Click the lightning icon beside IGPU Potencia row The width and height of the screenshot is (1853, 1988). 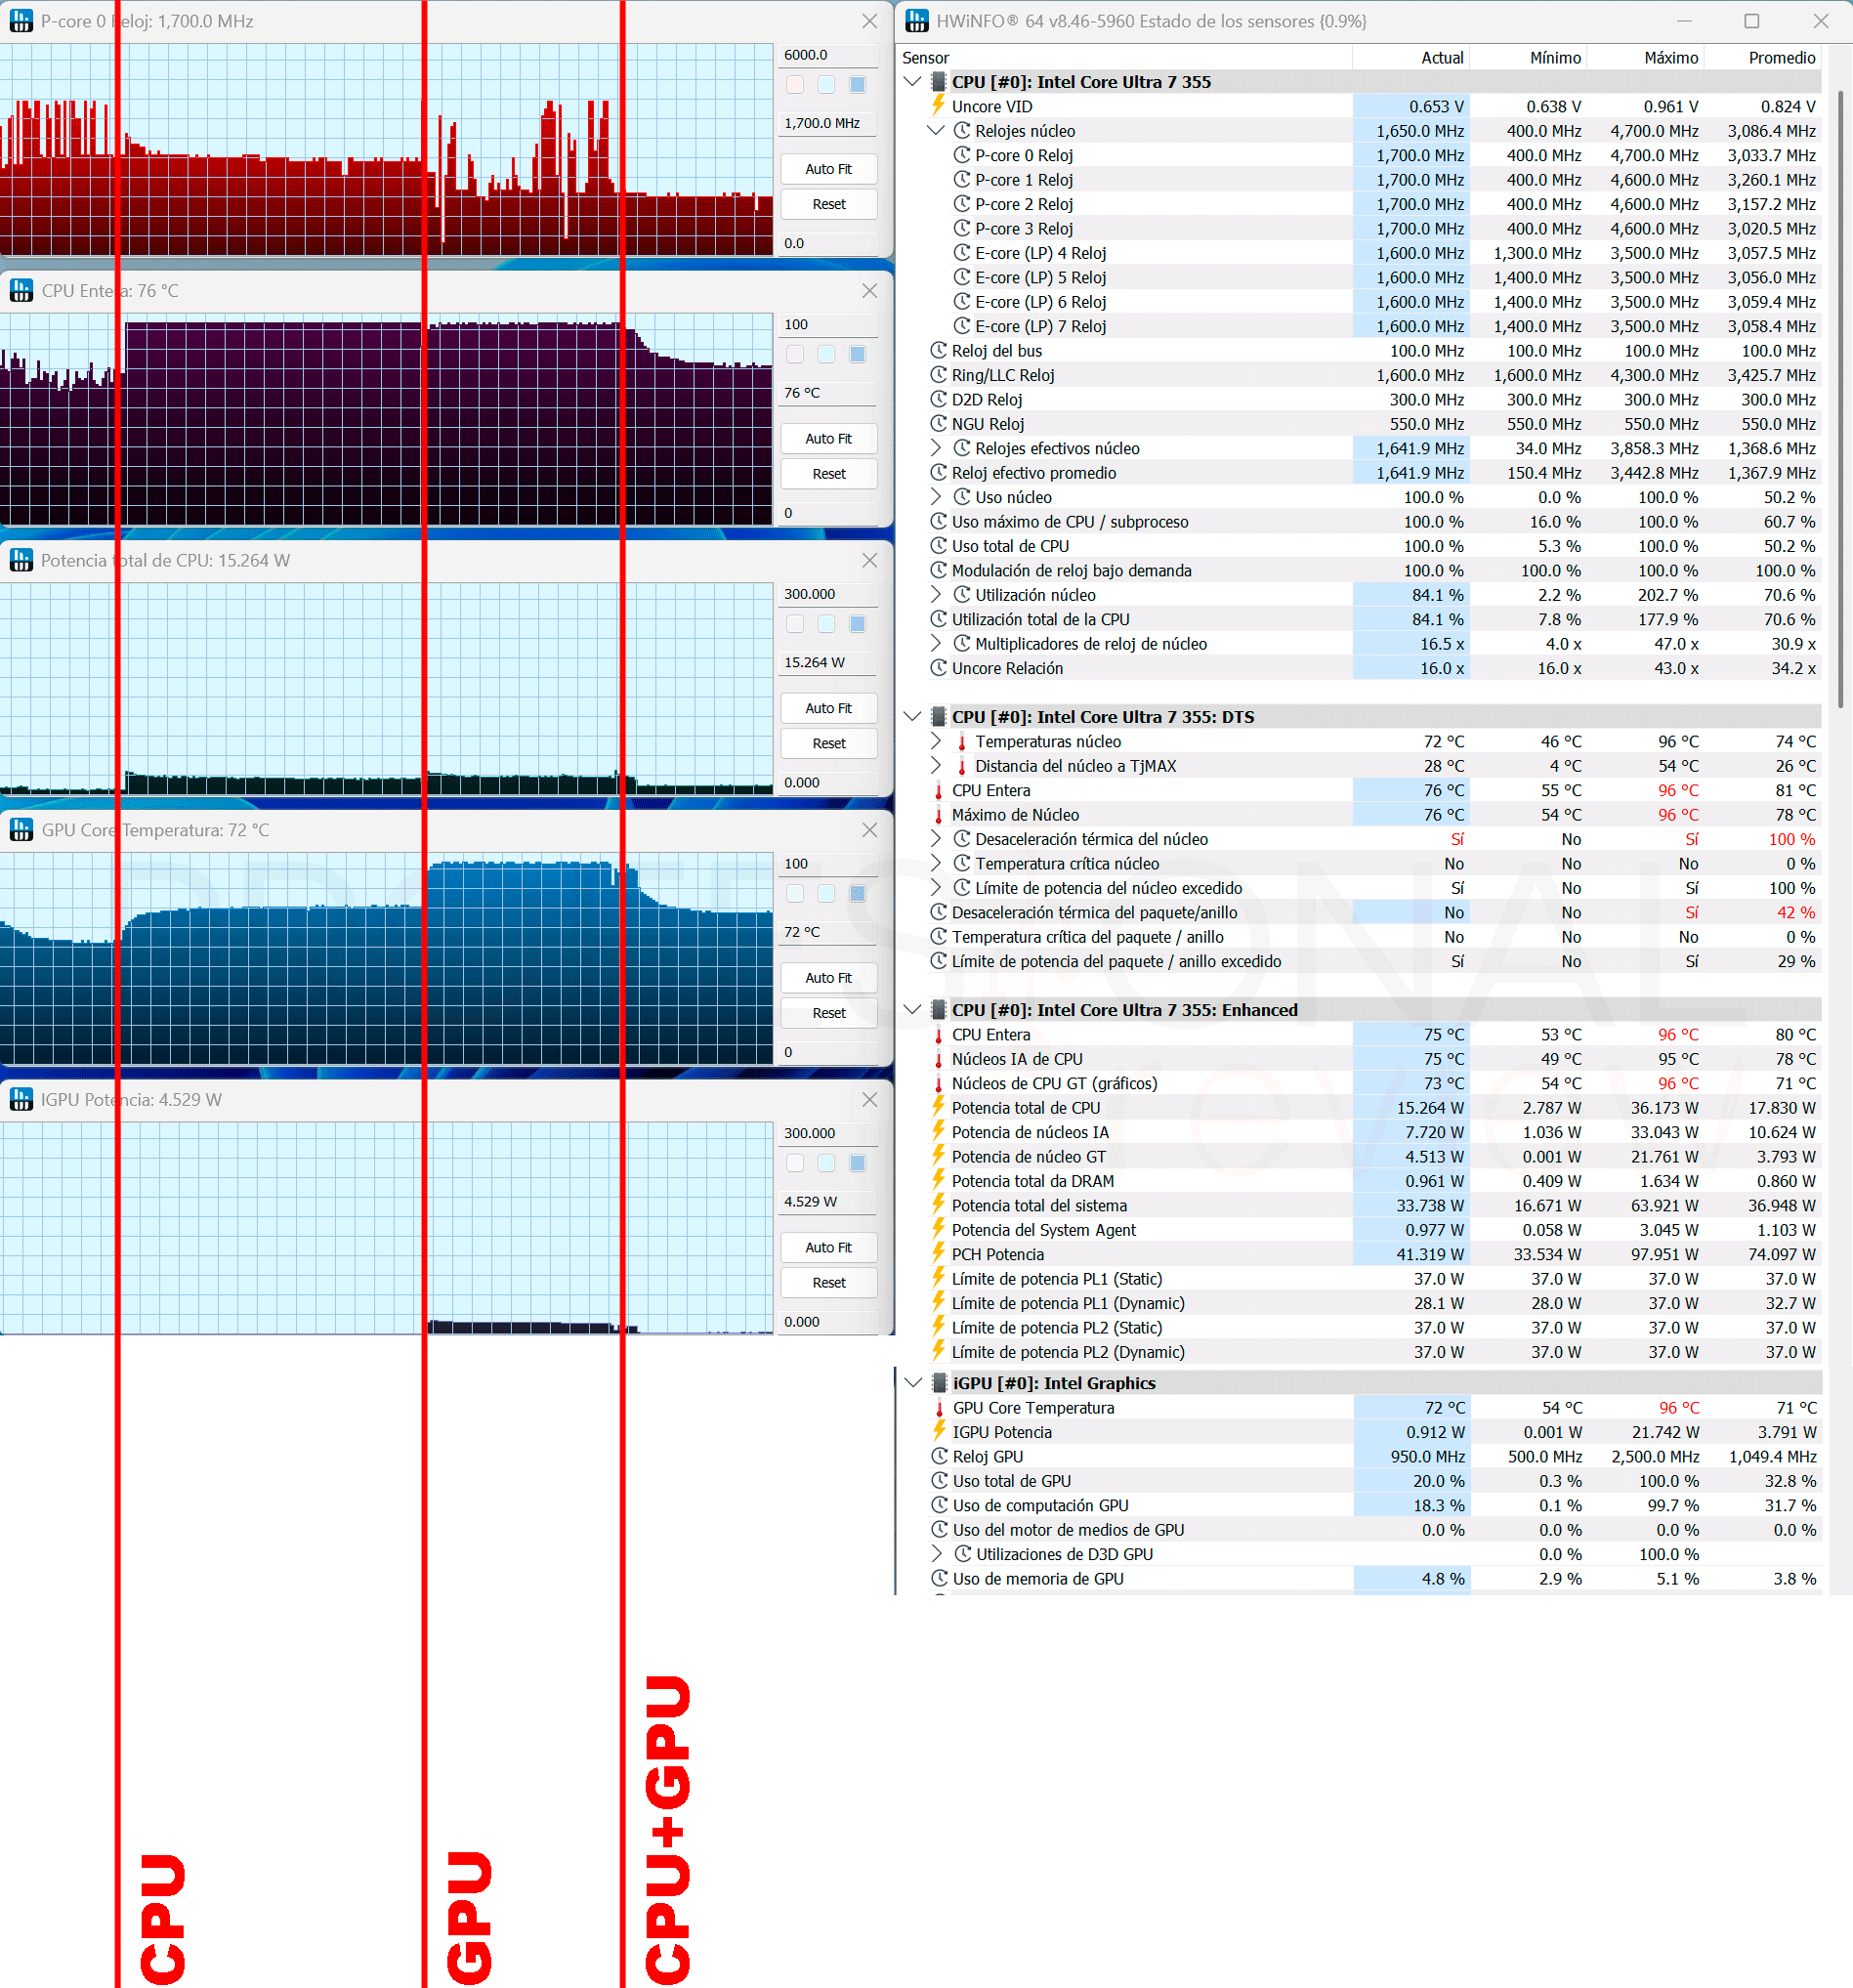[x=939, y=1432]
